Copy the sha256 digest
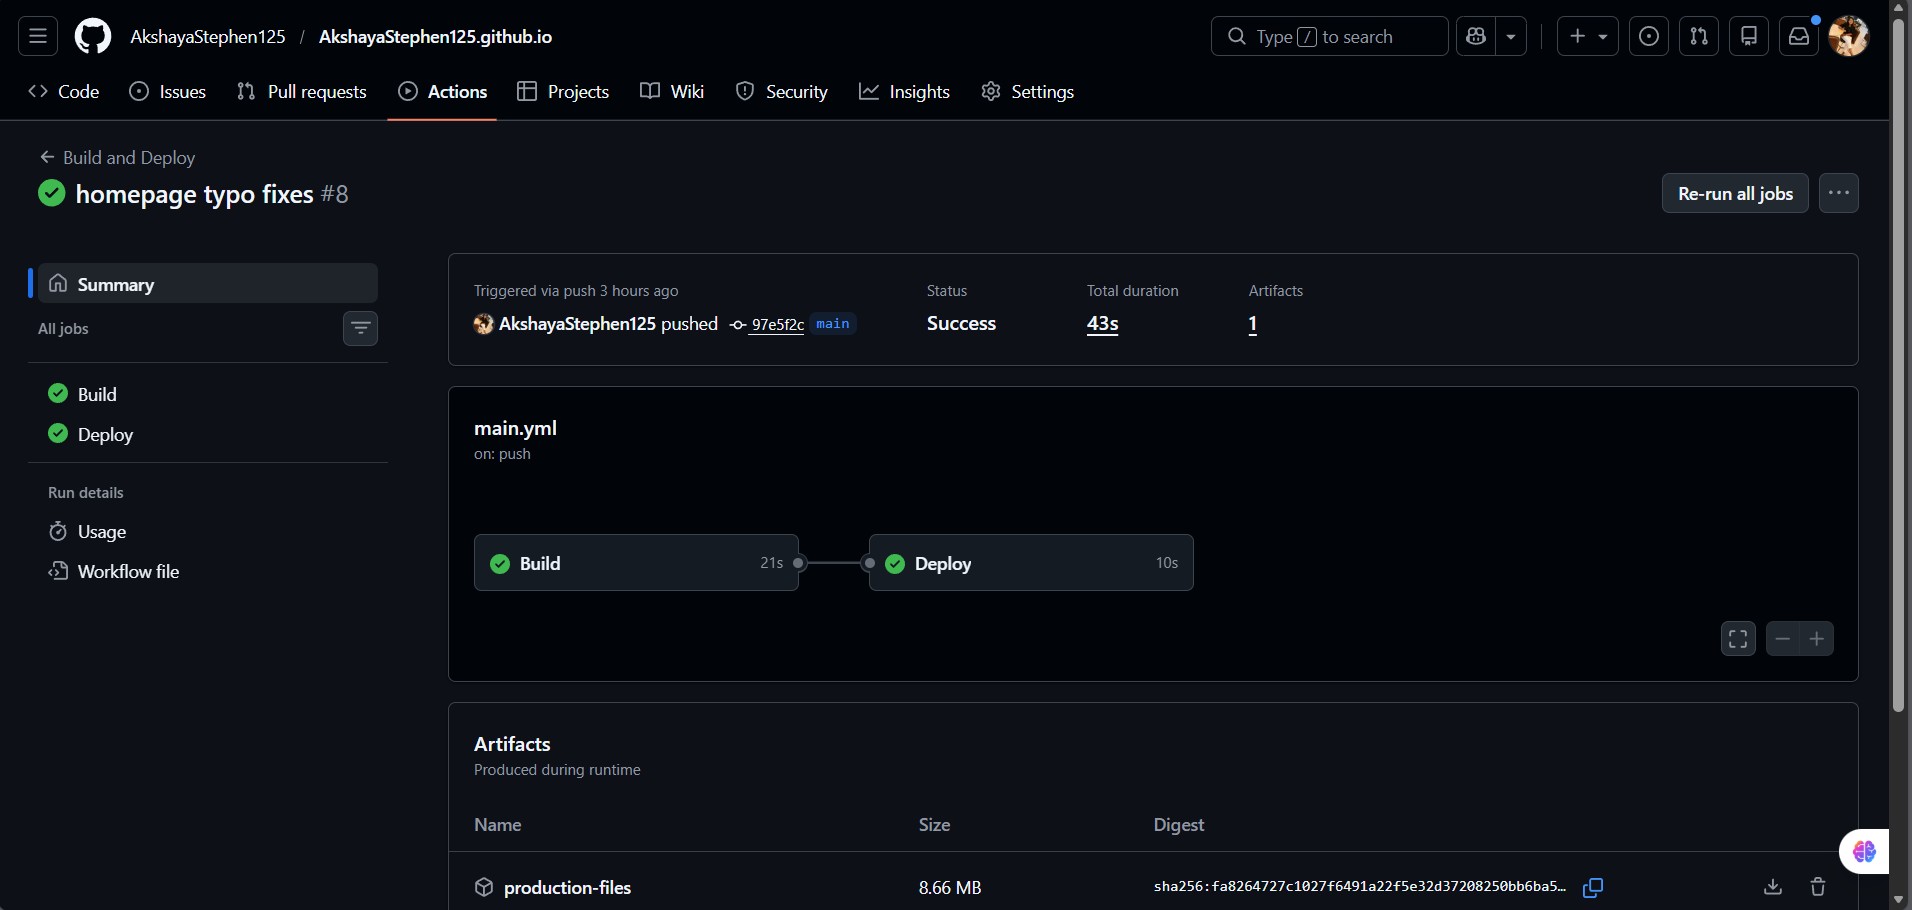 1593,887
